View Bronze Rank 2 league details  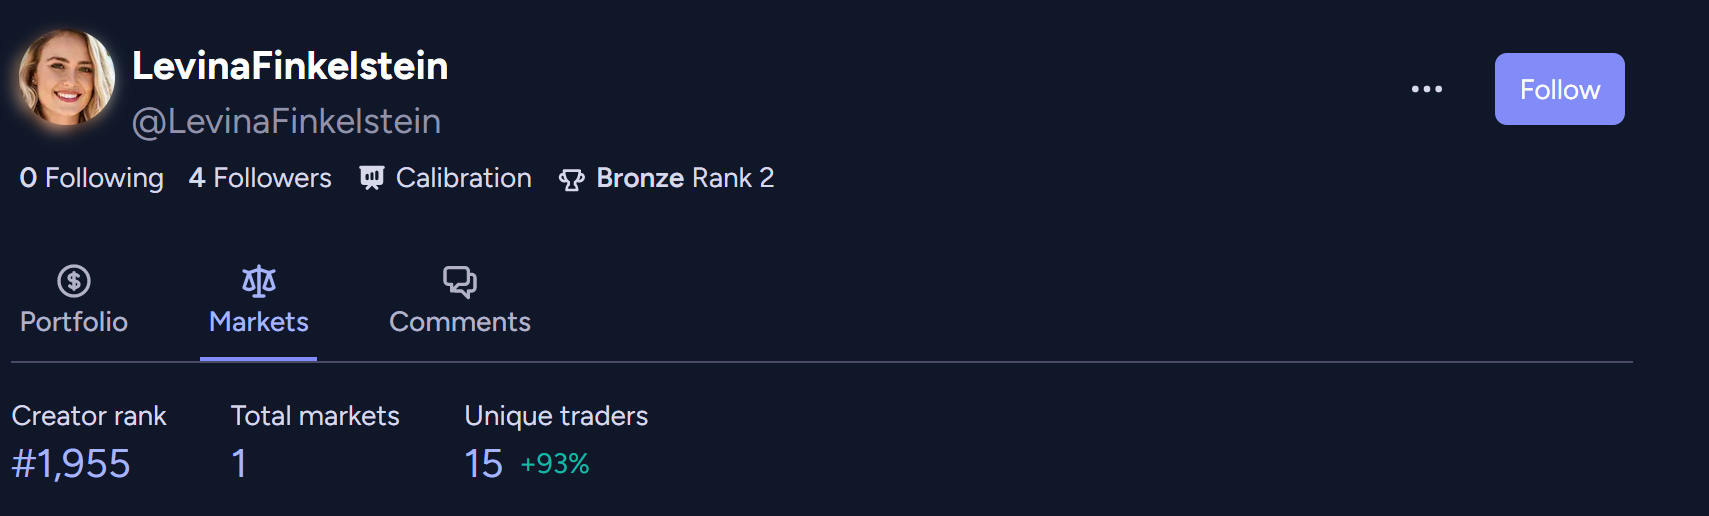coord(685,178)
